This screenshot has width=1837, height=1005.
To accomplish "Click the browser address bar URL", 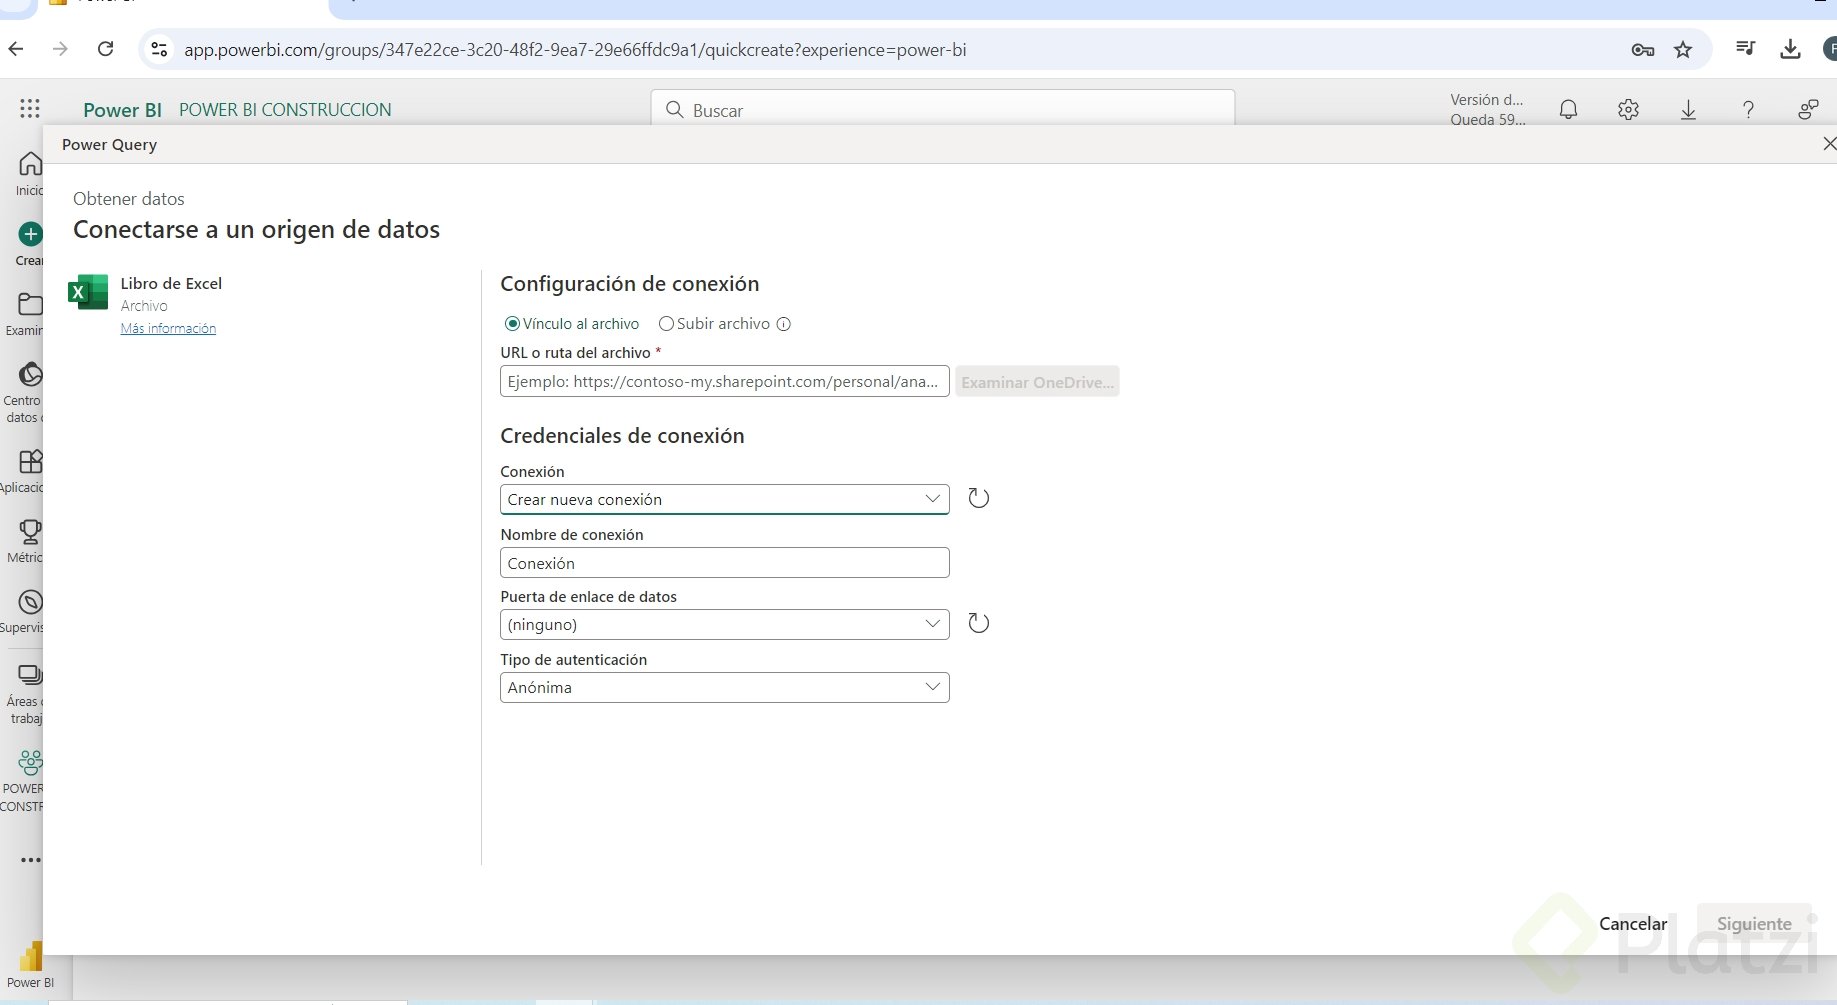I will (x=575, y=50).
